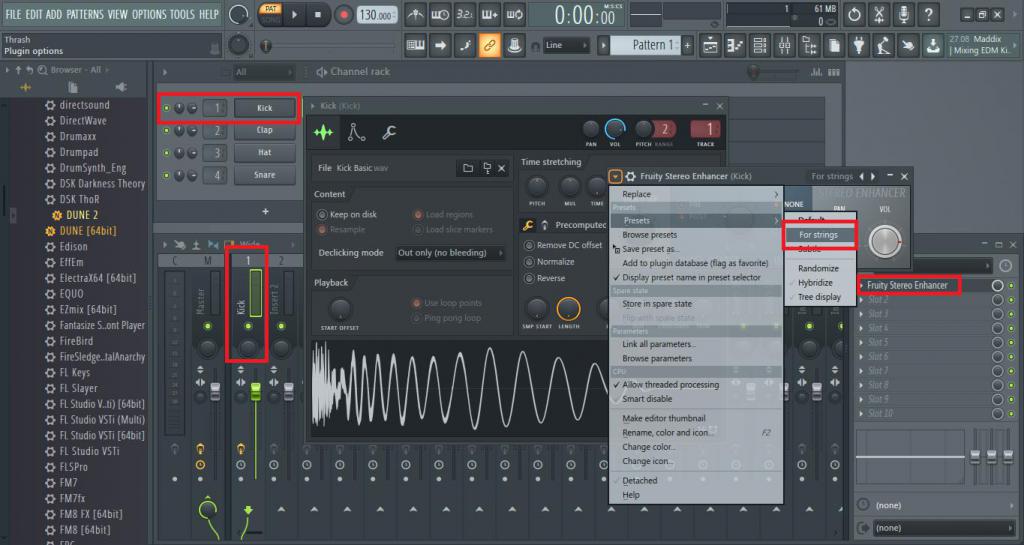
Task: Toggle the Keep on disk option
Action: [322, 214]
